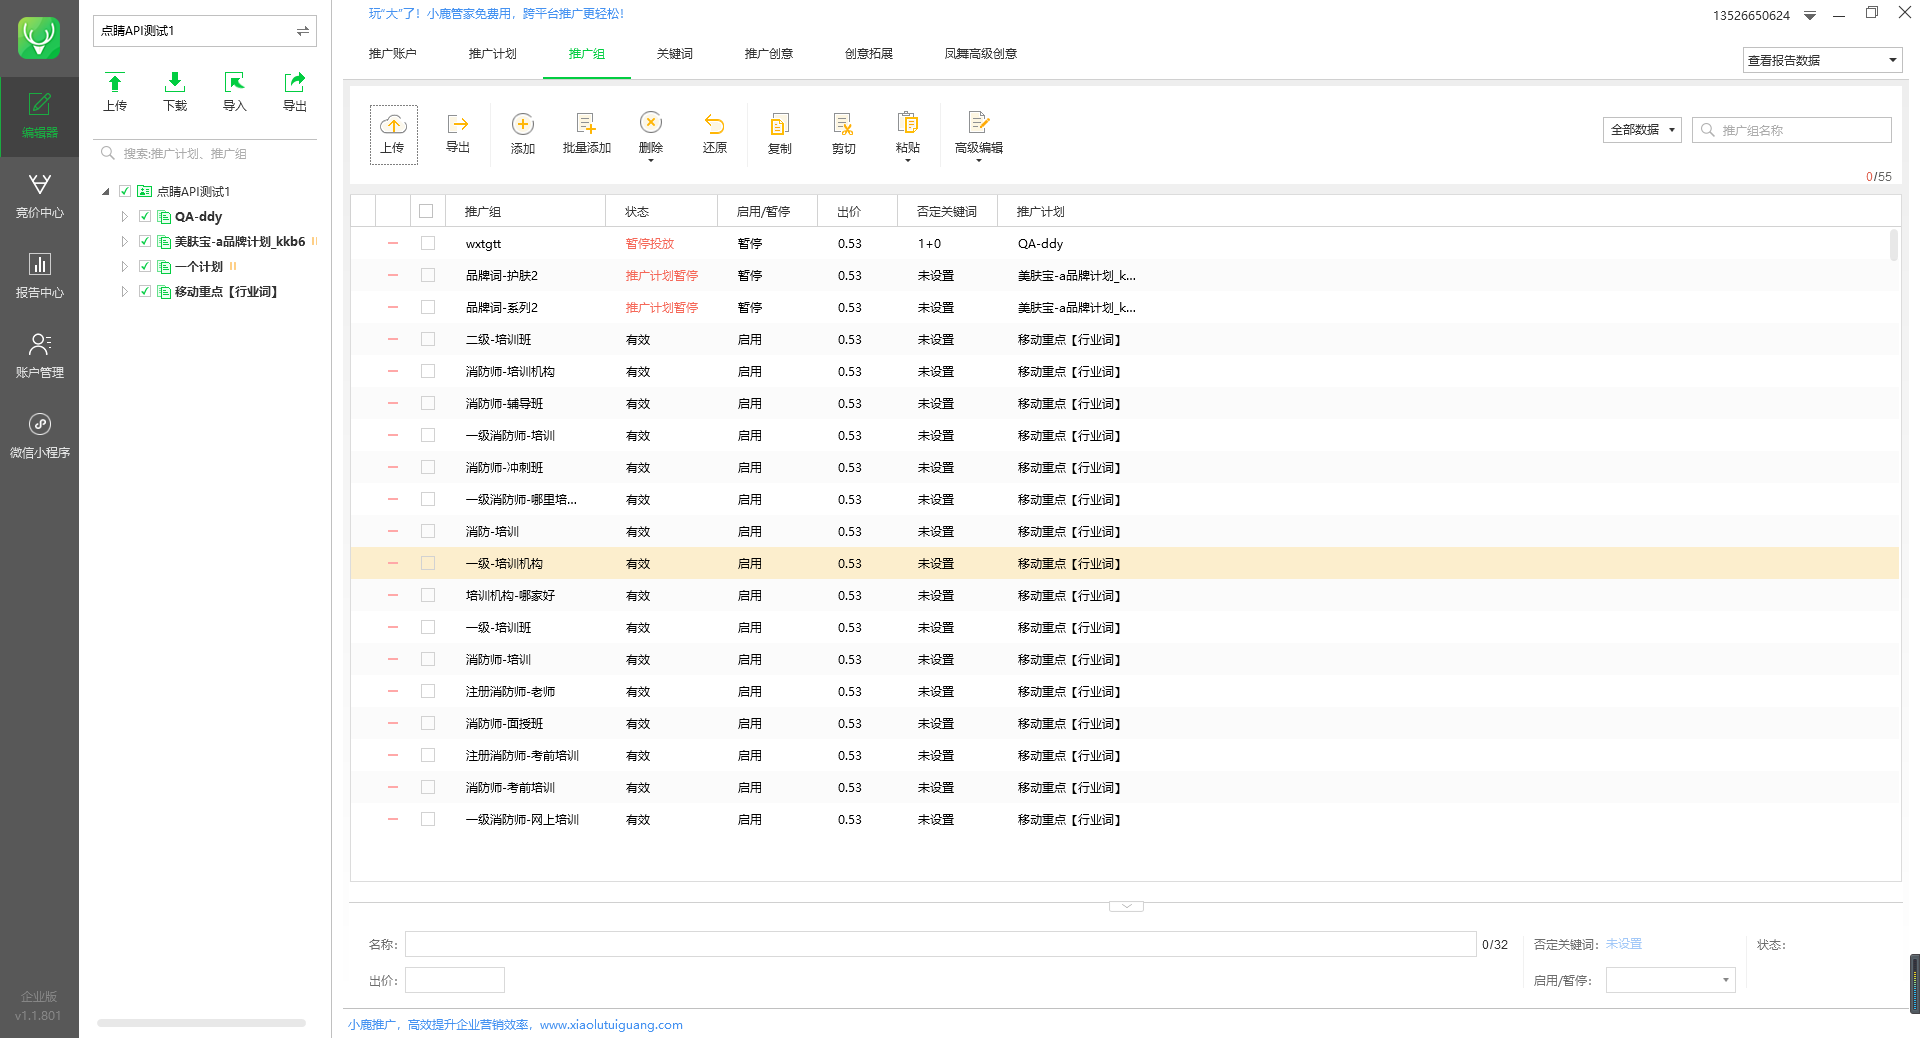This screenshot has height=1038, width=1920.
Task: Check the box for 二级-培训班 row
Action: [x=428, y=339]
